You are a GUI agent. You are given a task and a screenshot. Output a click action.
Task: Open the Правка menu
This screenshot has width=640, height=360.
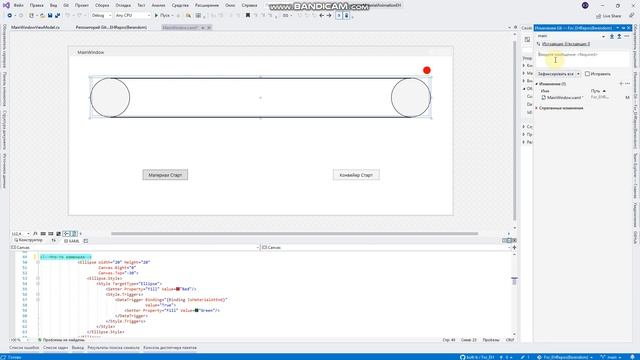pyautogui.click(x=37, y=5)
